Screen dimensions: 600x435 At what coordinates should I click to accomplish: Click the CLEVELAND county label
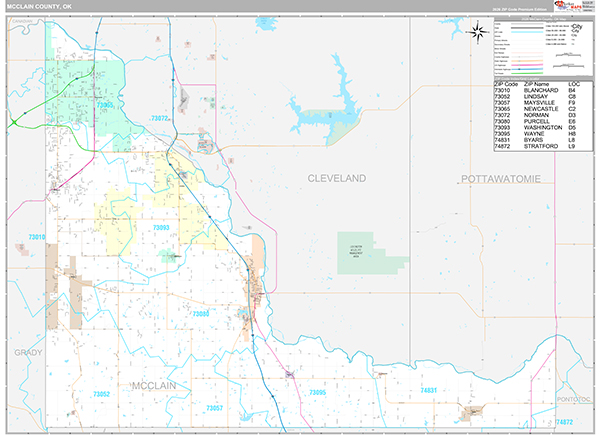coord(336,177)
